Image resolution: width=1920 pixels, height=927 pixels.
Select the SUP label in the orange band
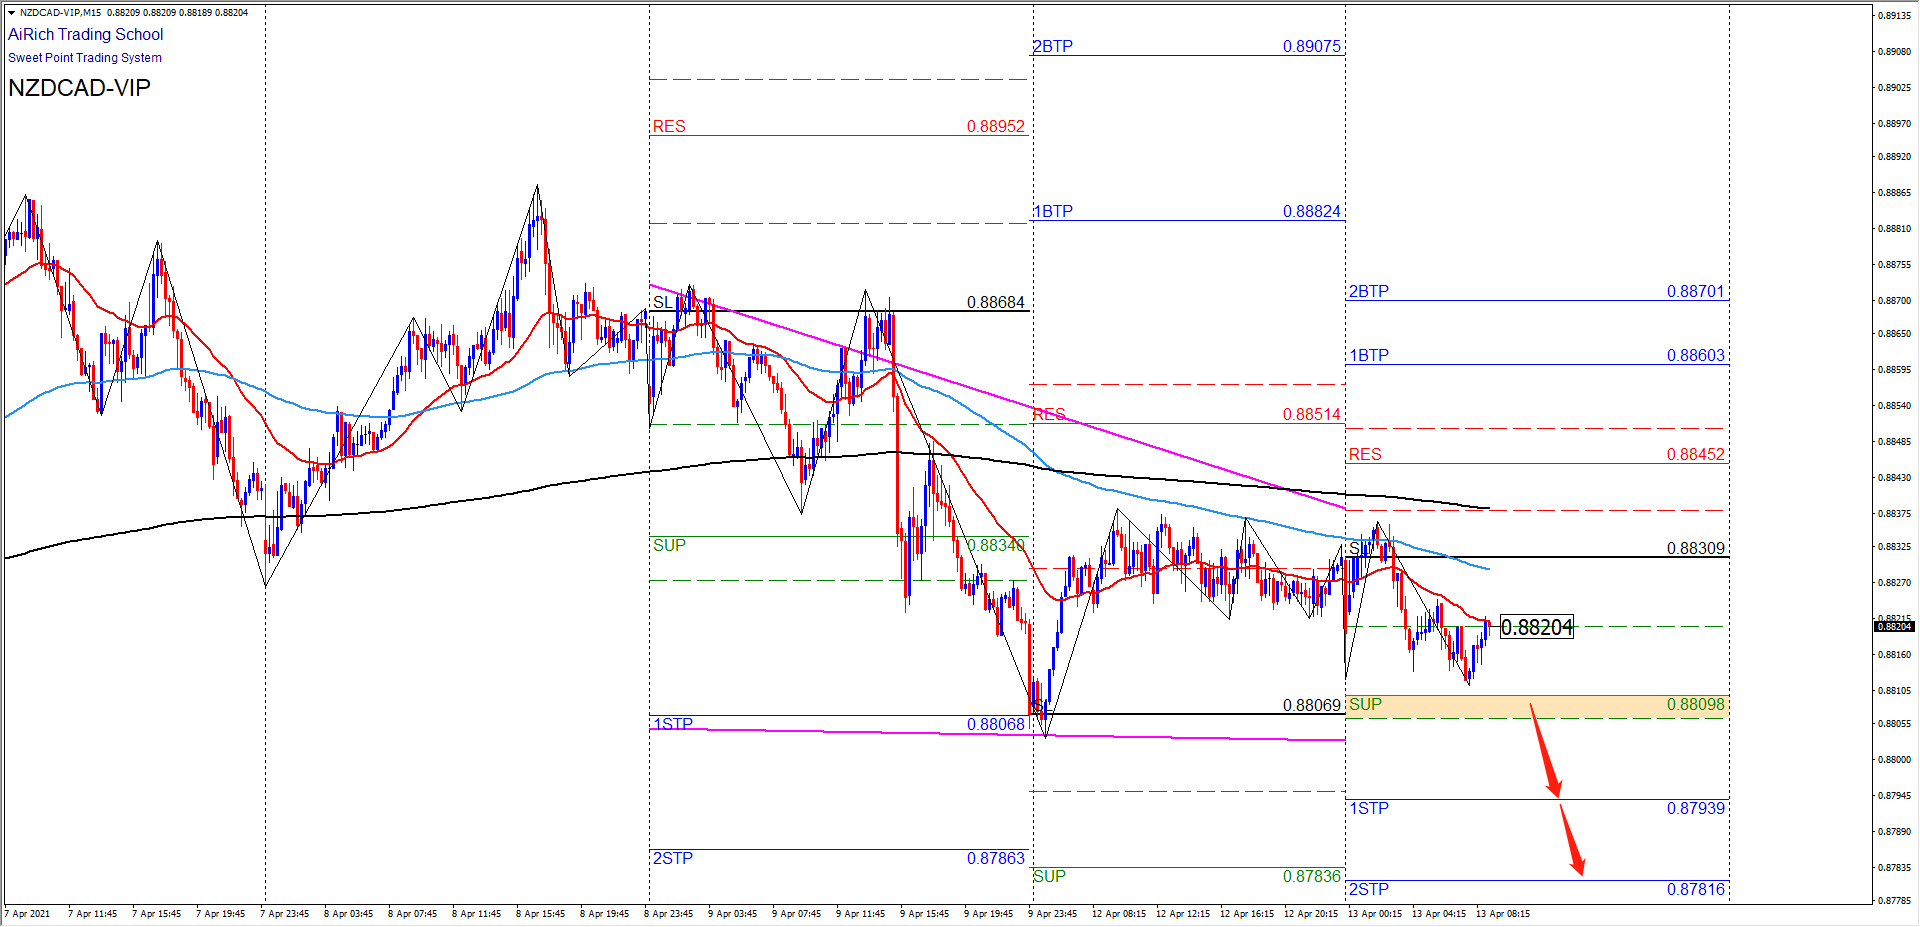[x=1366, y=704]
